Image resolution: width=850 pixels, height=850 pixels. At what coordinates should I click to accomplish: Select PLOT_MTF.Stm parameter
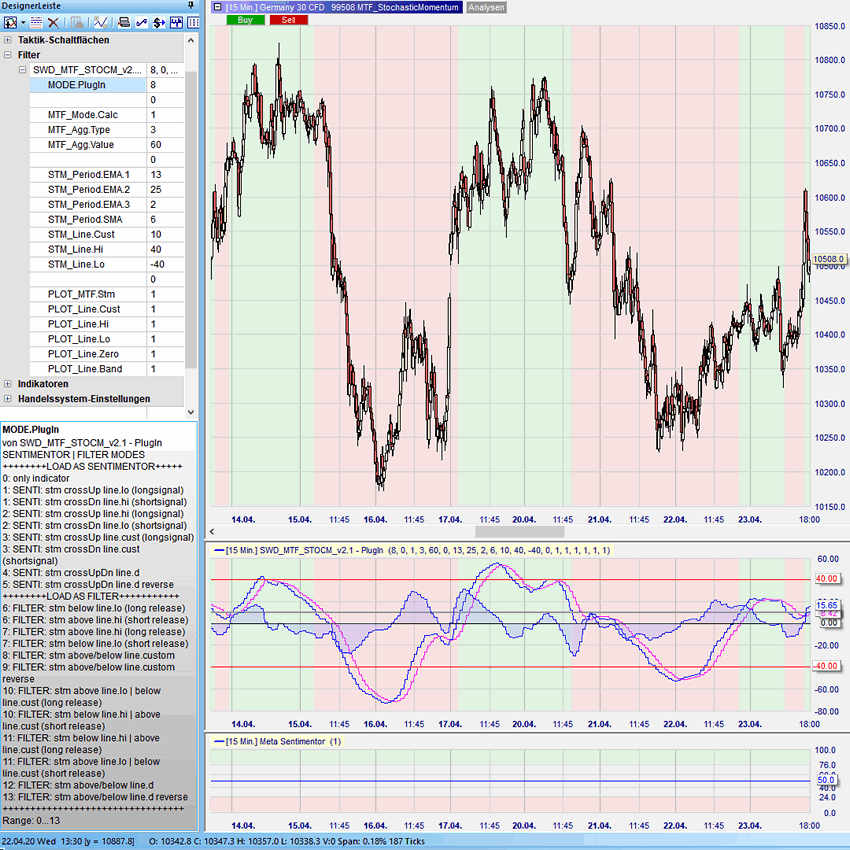88,294
